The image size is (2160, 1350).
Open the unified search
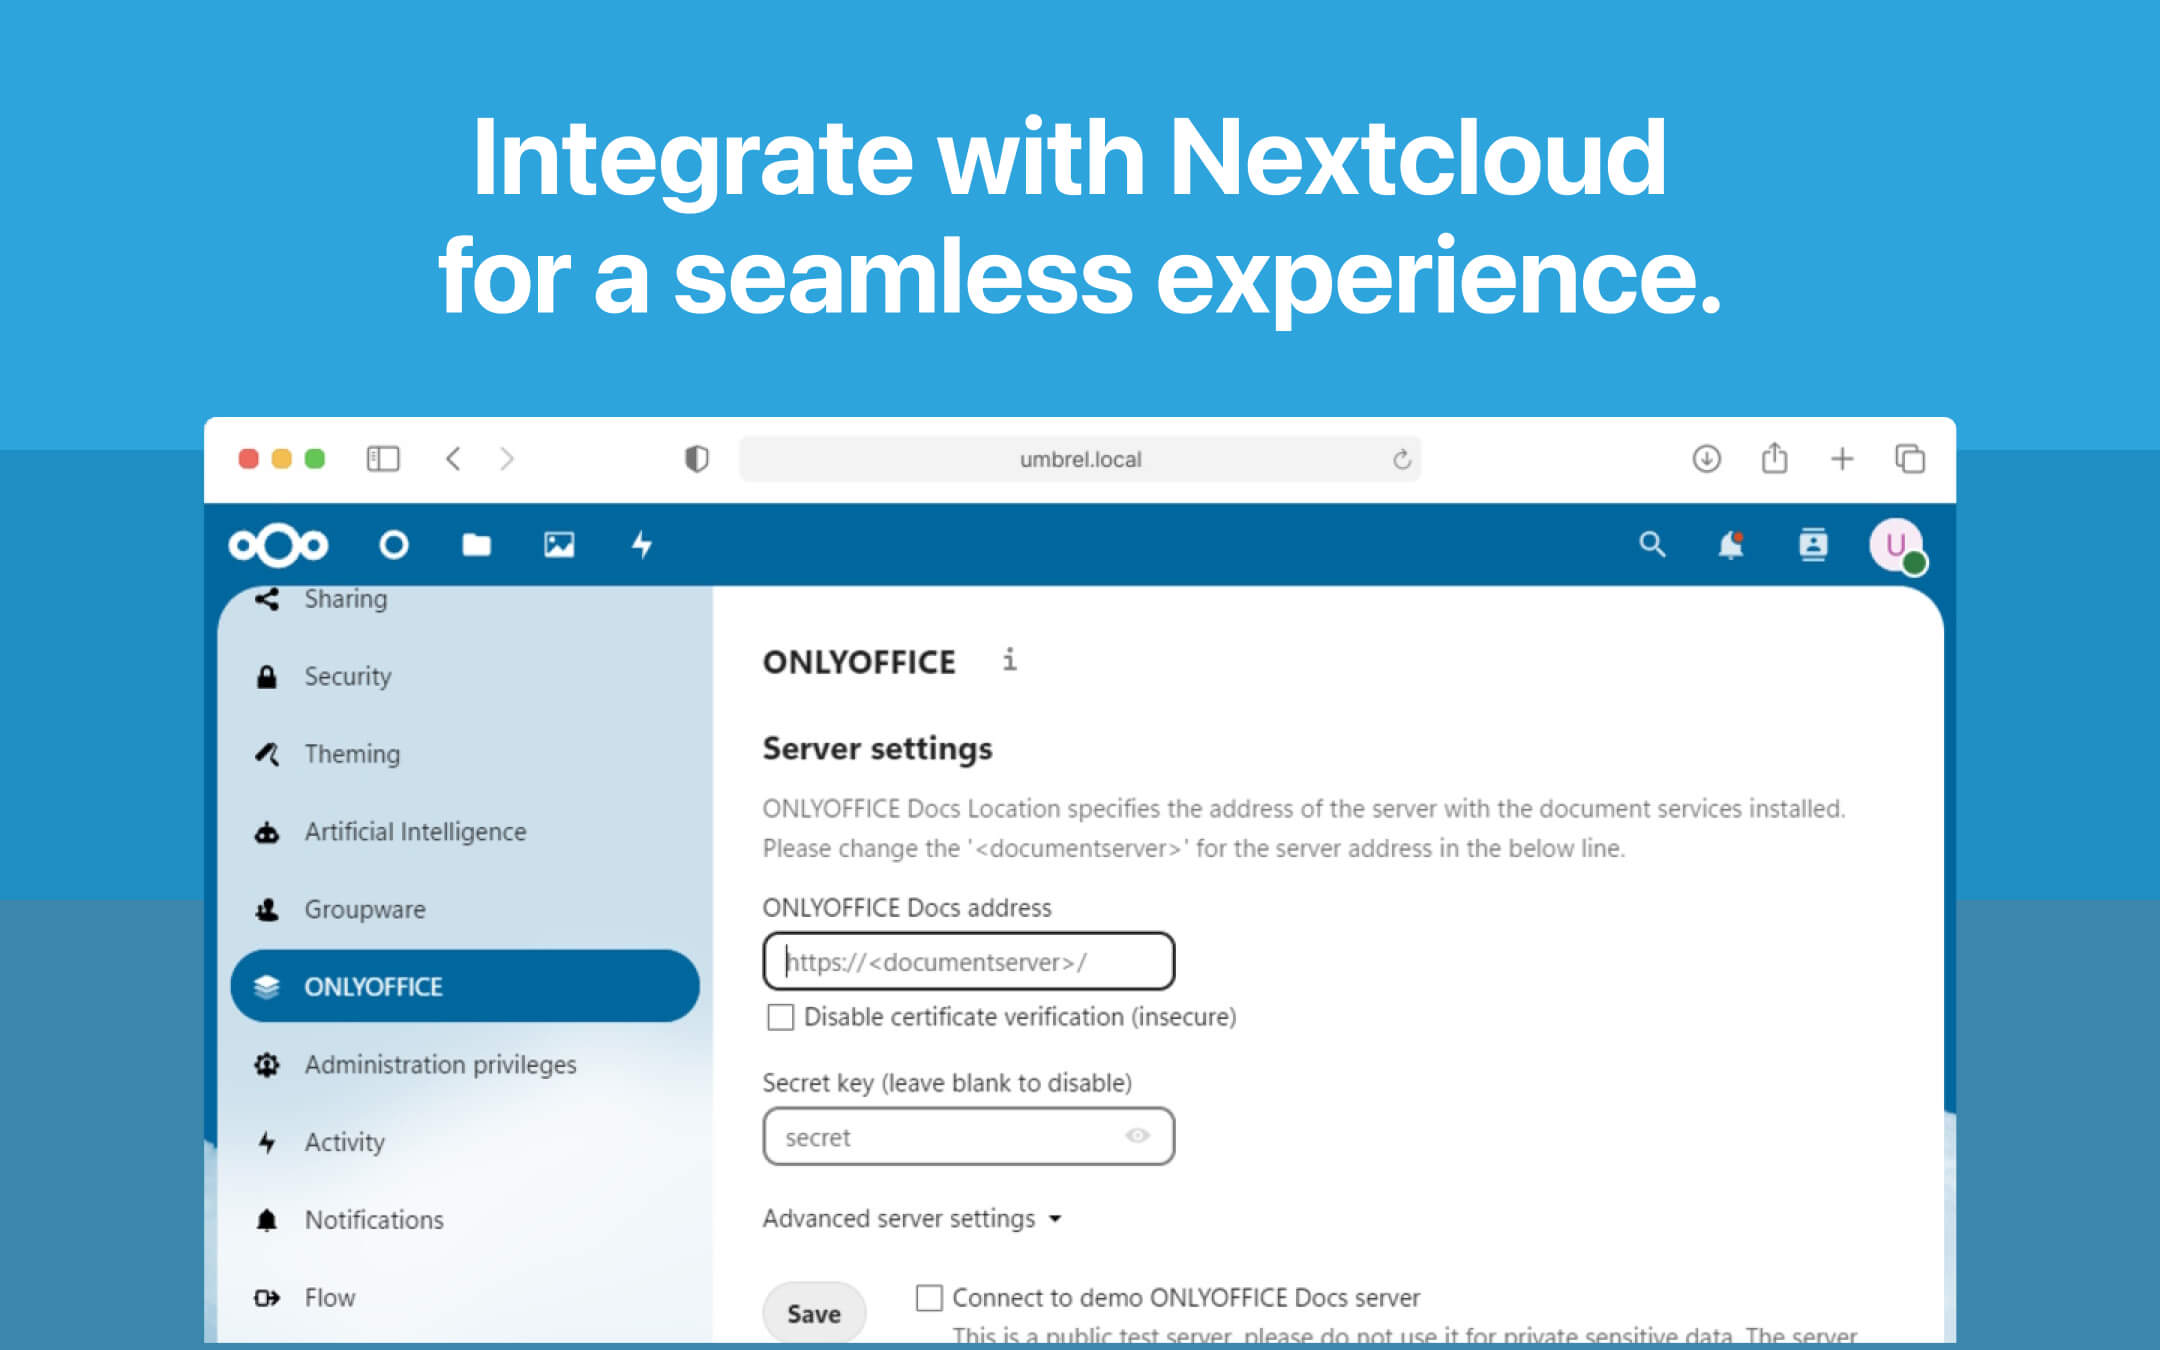tap(1652, 545)
